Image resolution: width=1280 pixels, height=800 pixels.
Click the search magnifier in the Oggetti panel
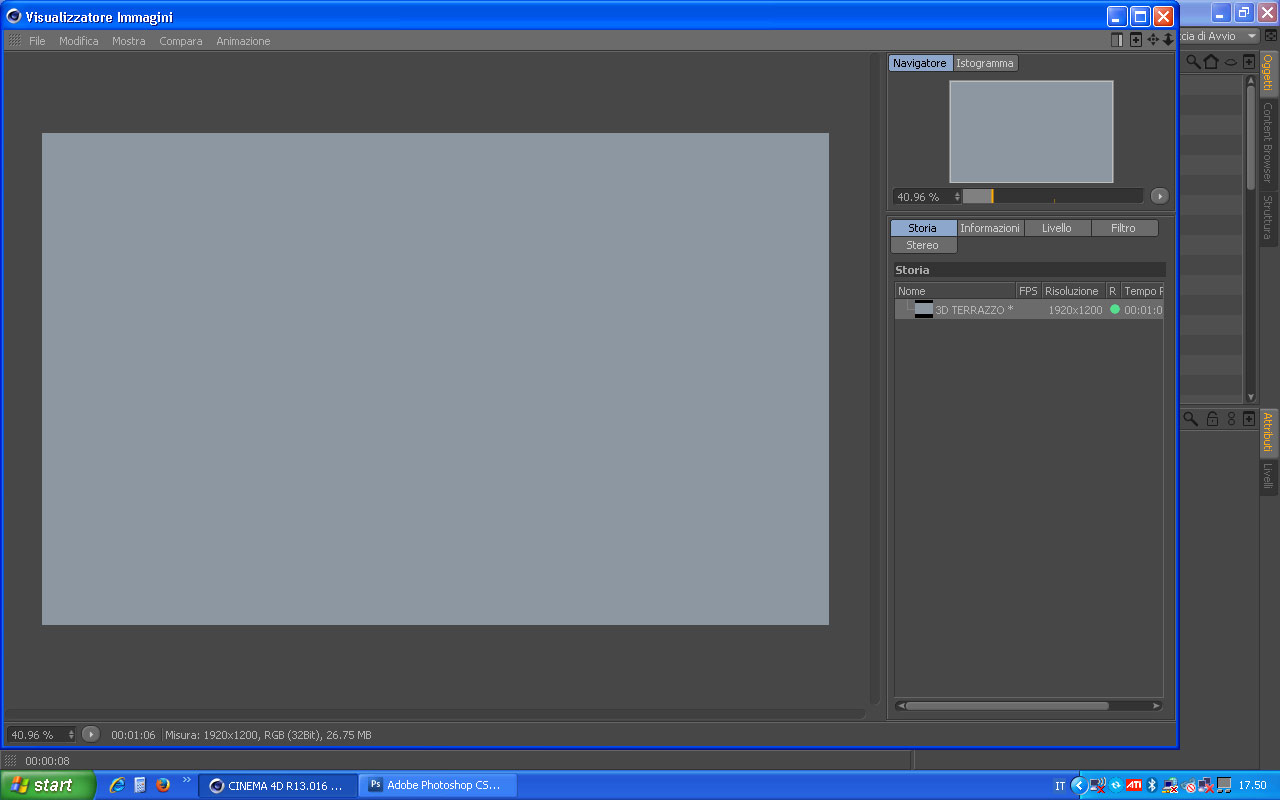1193,62
